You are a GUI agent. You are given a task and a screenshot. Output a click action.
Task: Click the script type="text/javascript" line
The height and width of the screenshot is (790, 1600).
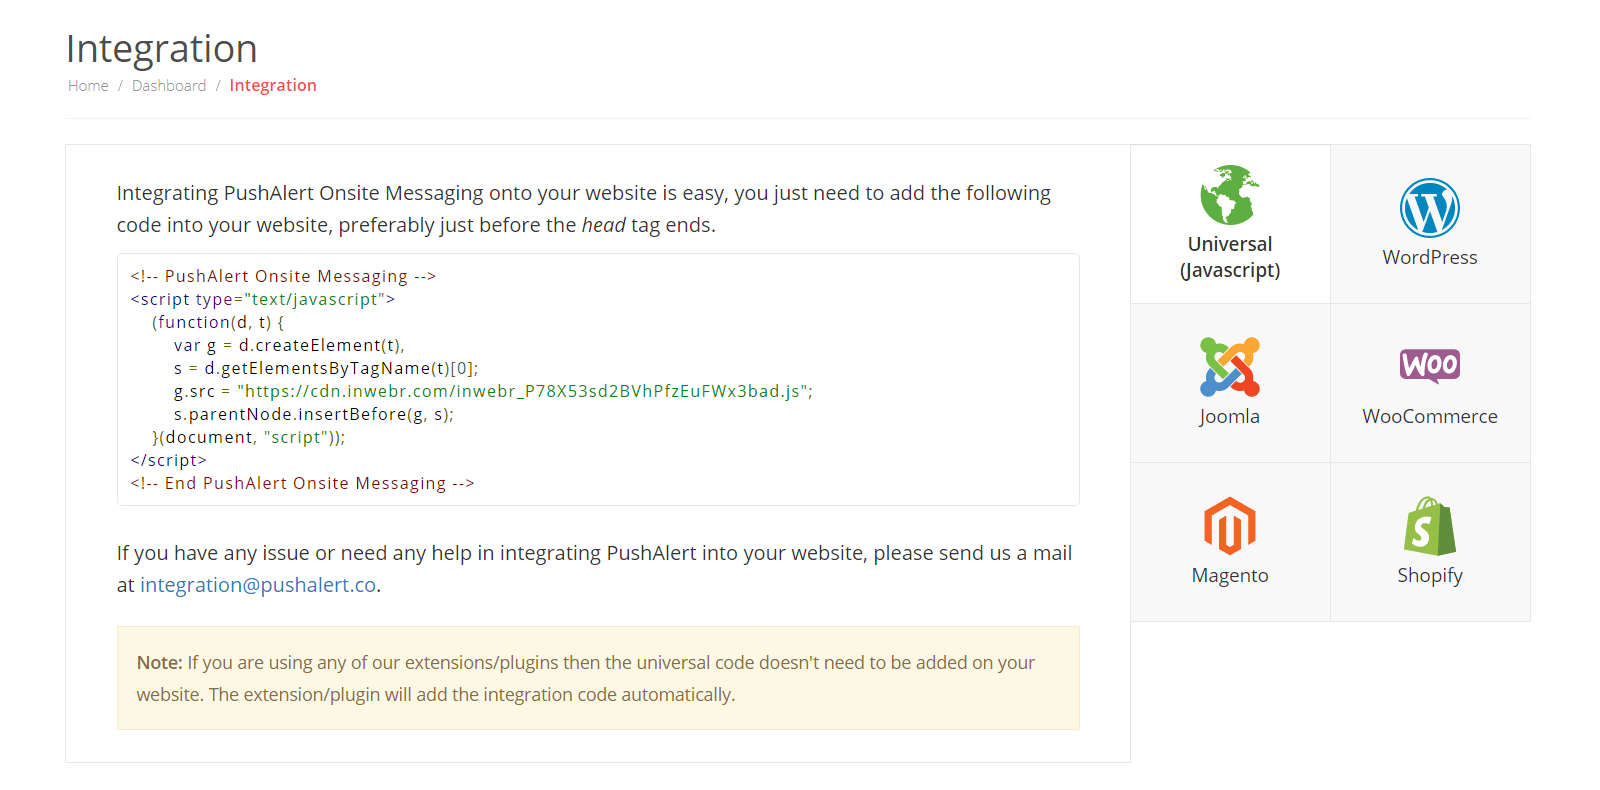pyautogui.click(x=263, y=299)
